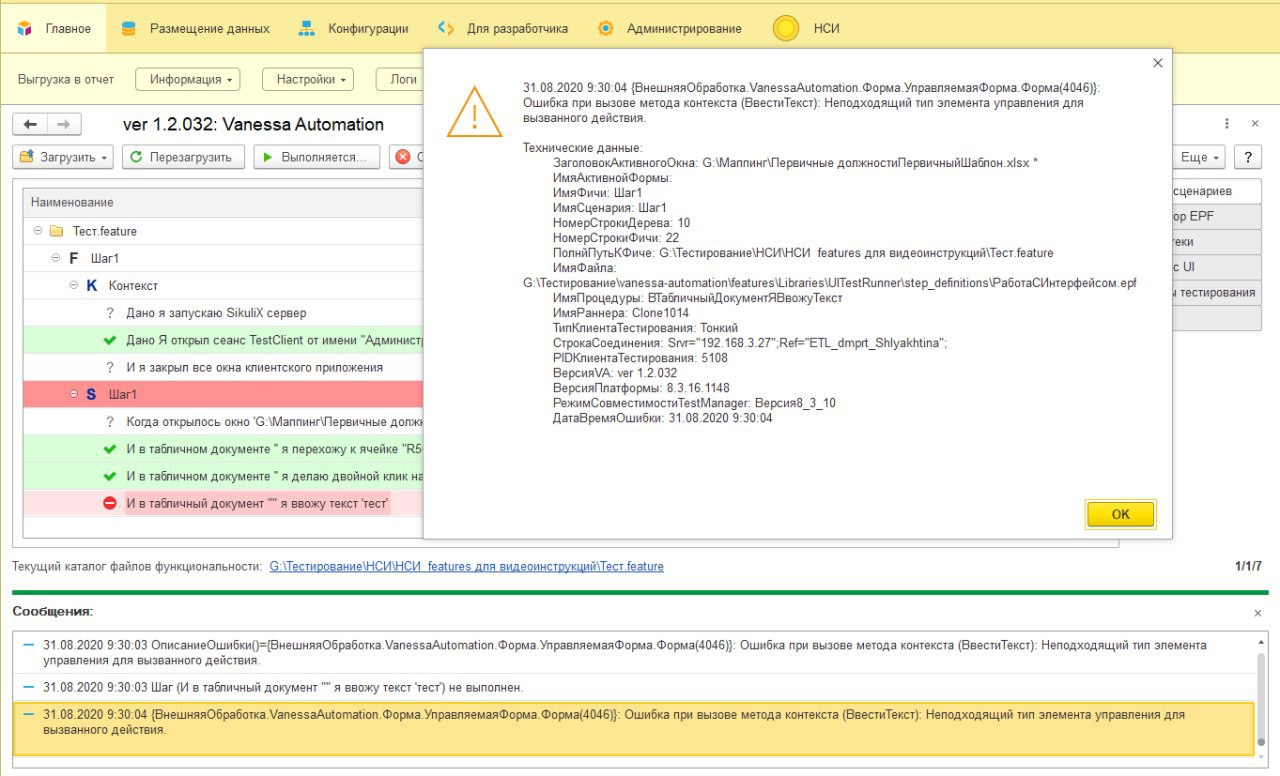Select row И я закрыл все окна

tap(223, 367)
